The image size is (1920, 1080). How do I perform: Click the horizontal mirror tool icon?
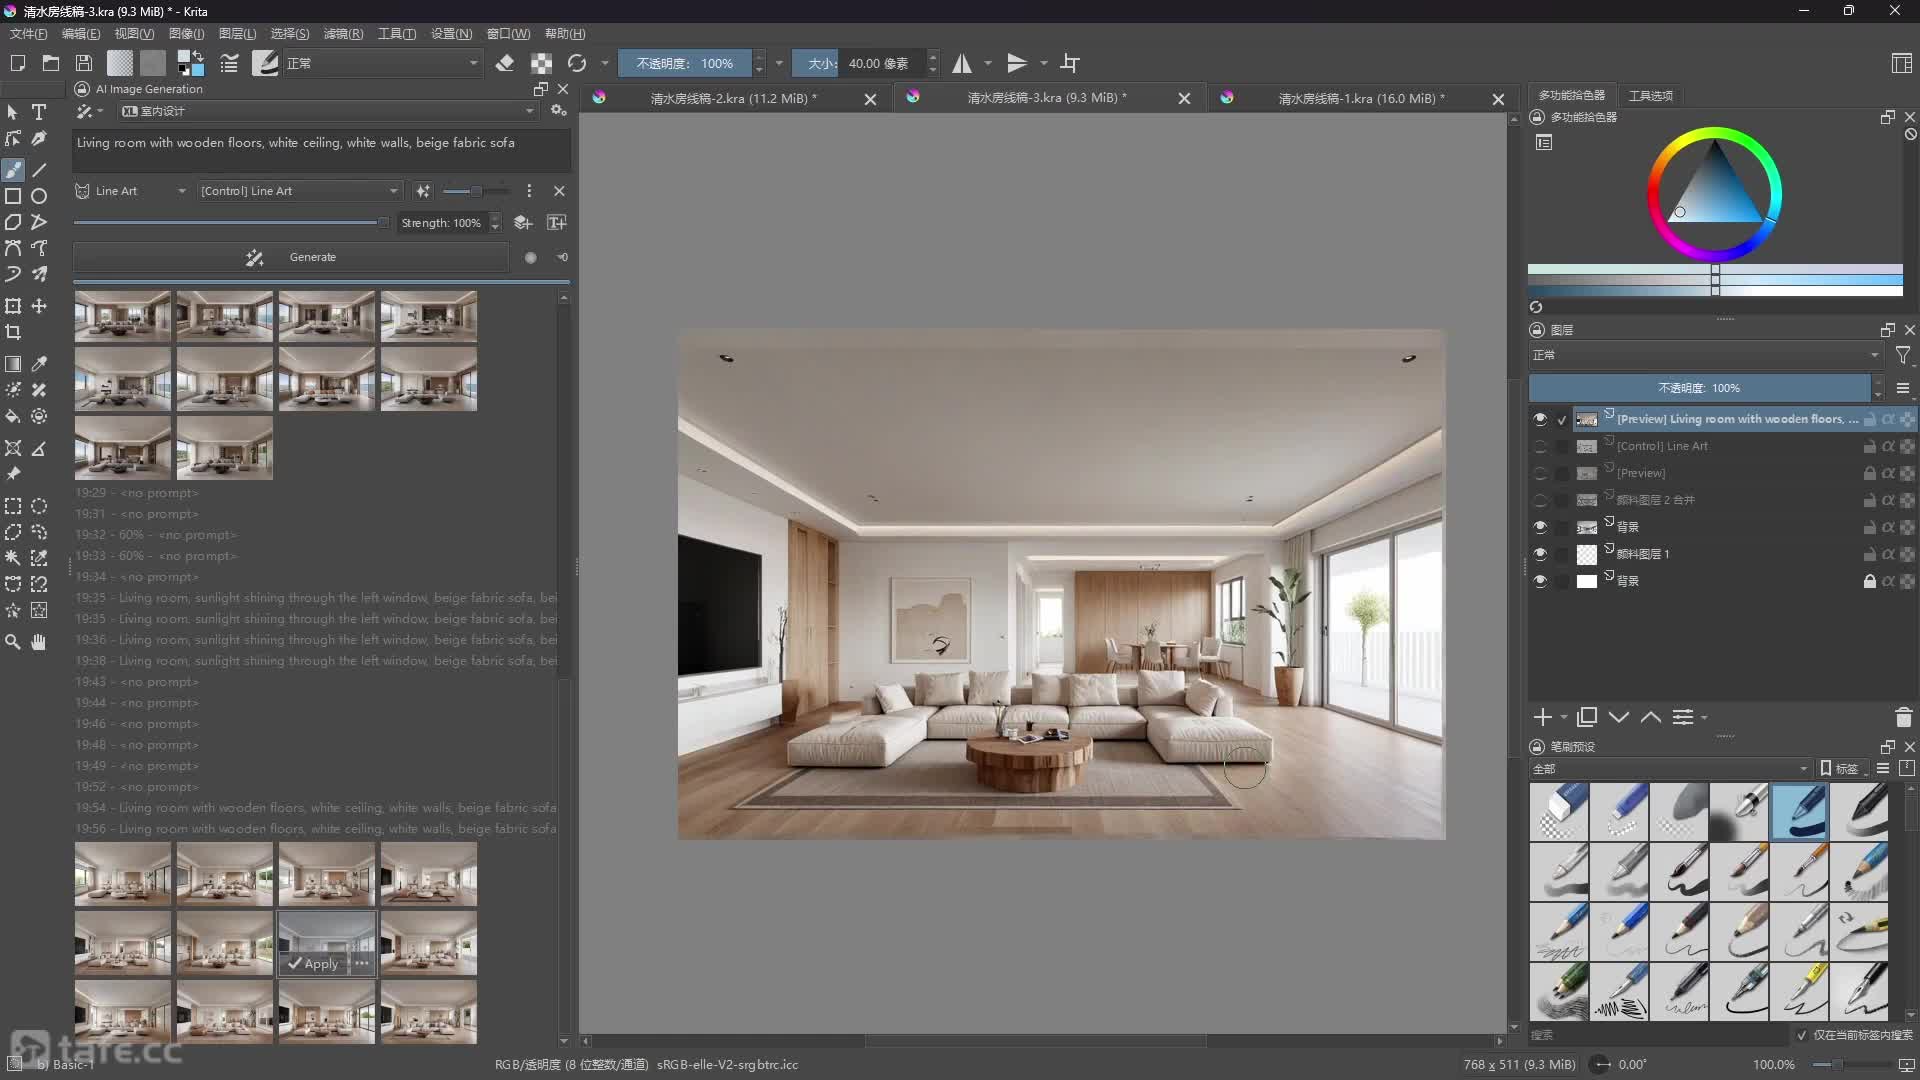pos(962,63)
